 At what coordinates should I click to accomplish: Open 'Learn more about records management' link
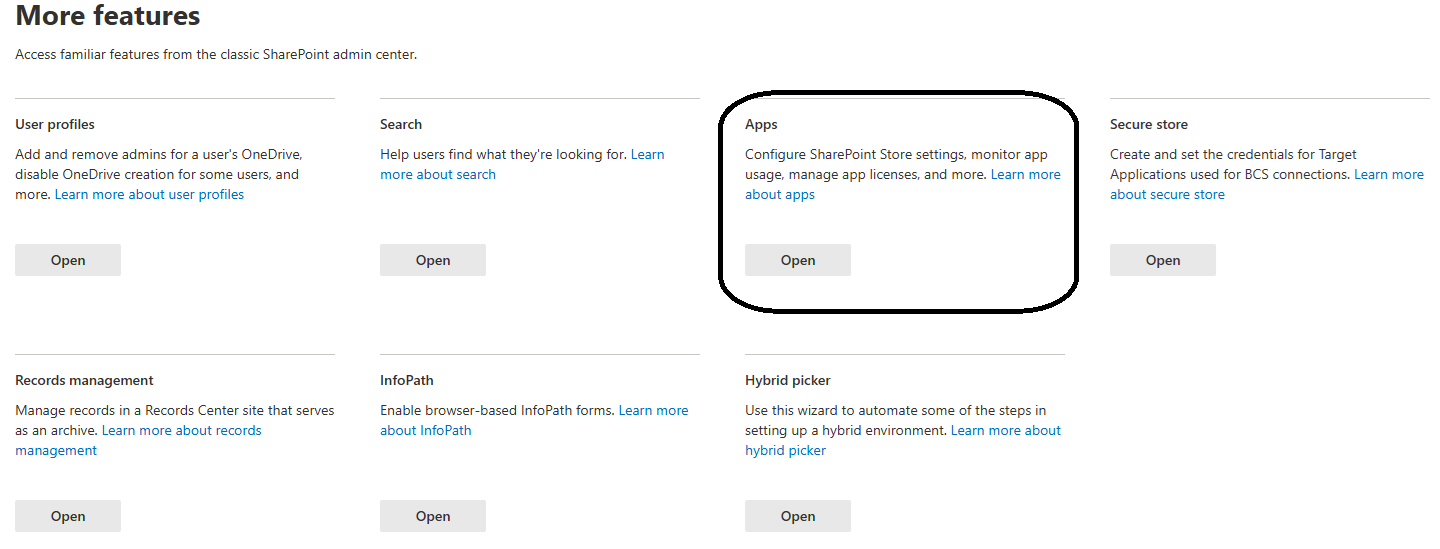(181, 430)
